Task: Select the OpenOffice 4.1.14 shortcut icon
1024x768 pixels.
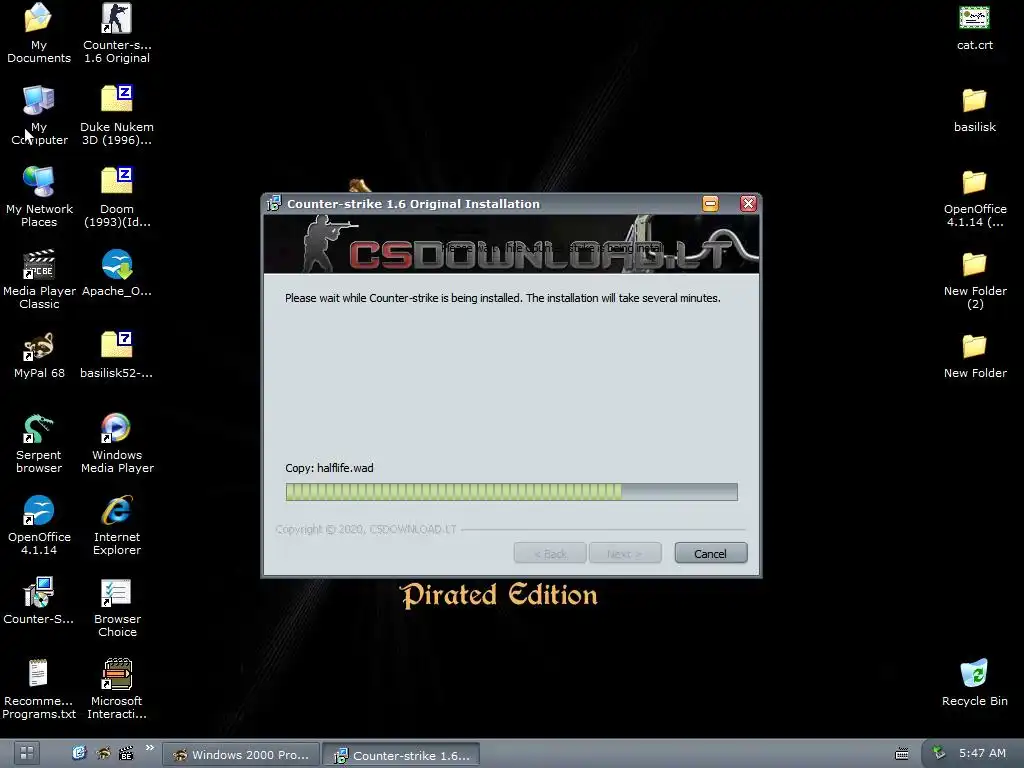Action: click(x=39, y=525)
